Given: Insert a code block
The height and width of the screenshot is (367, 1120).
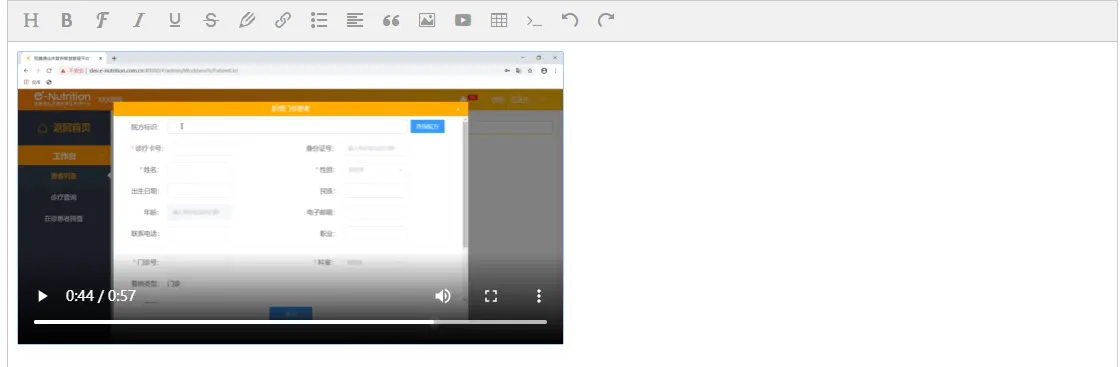Looking at the screenshot, I should pyautogui.click(x=534, y=20).
